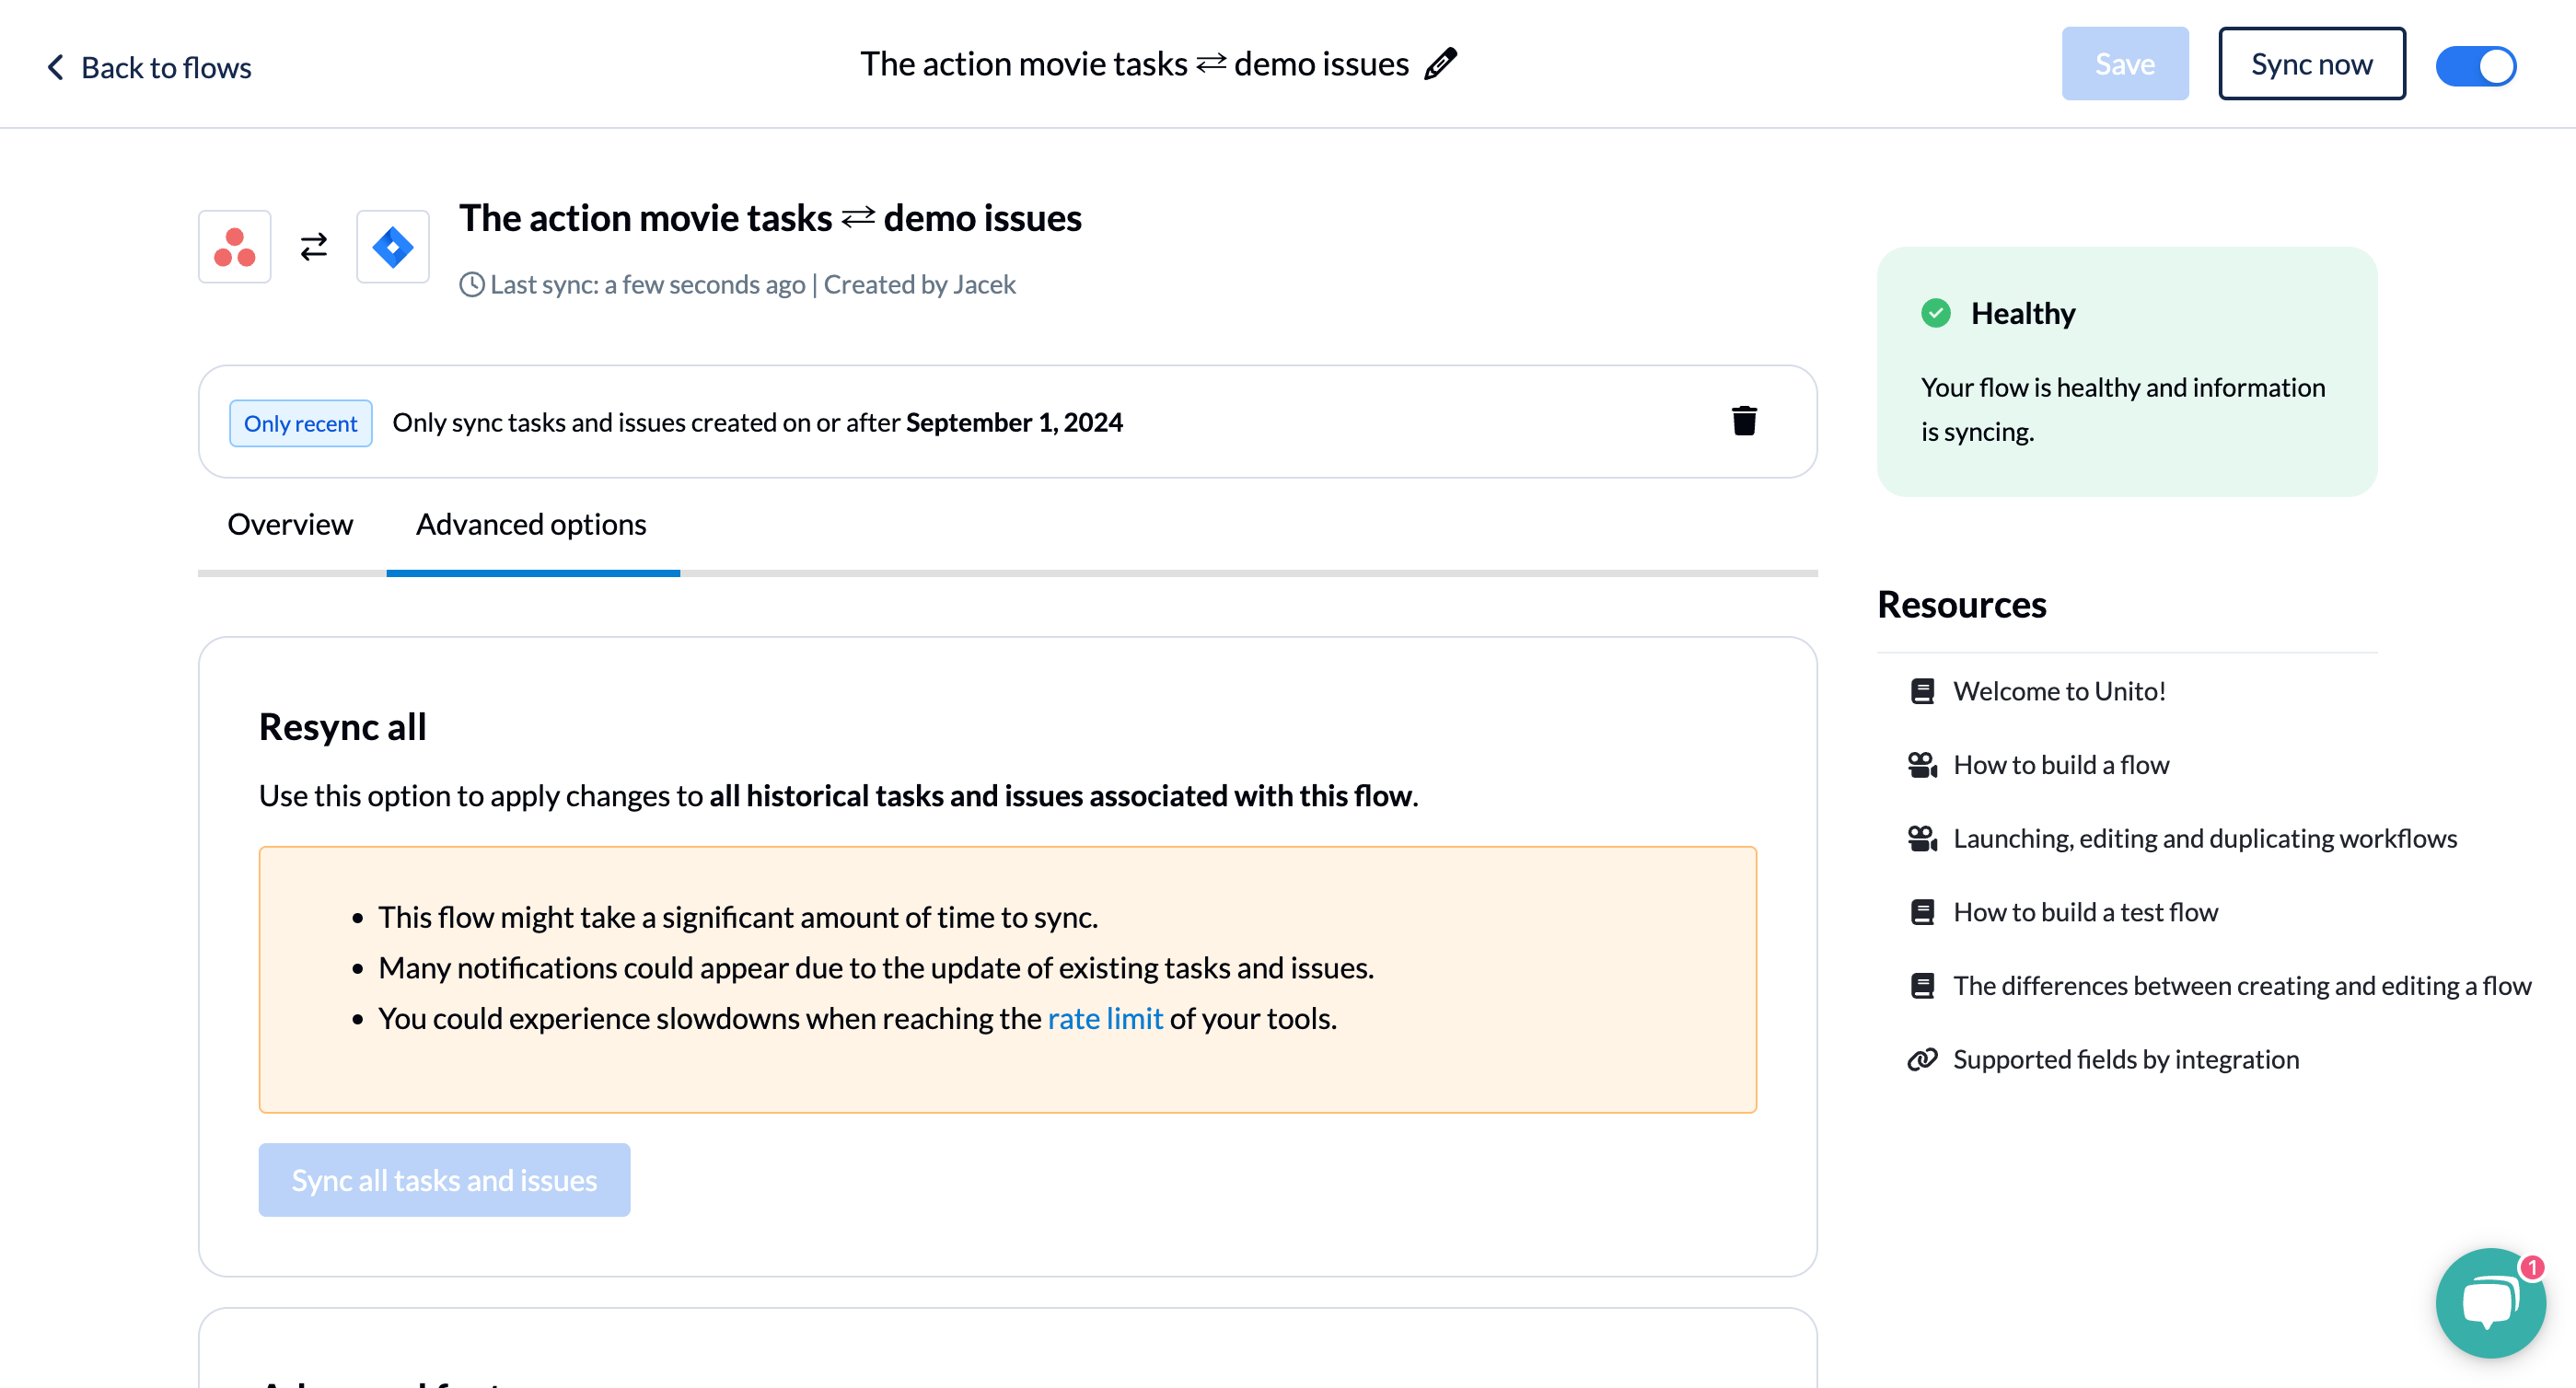Screen dimensions: 2576x1388
Task: Click the Resync all heading
Action: (x=342, y=727)
